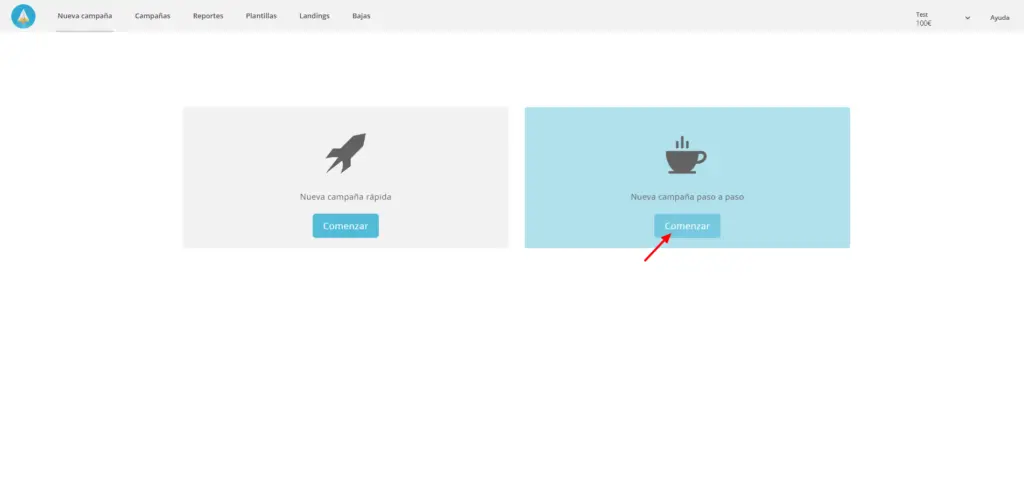Open the Reportes menu item

click(208, 17)
